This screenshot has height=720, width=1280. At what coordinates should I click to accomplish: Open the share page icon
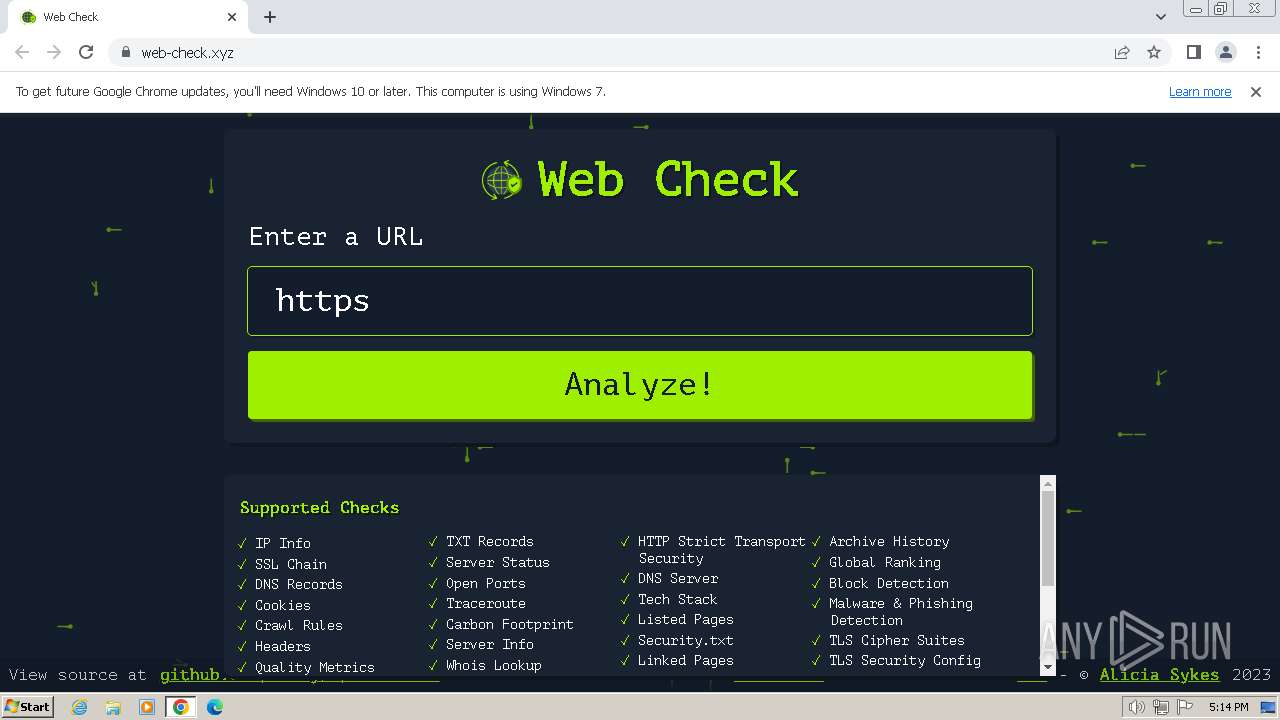[1122, 52]
